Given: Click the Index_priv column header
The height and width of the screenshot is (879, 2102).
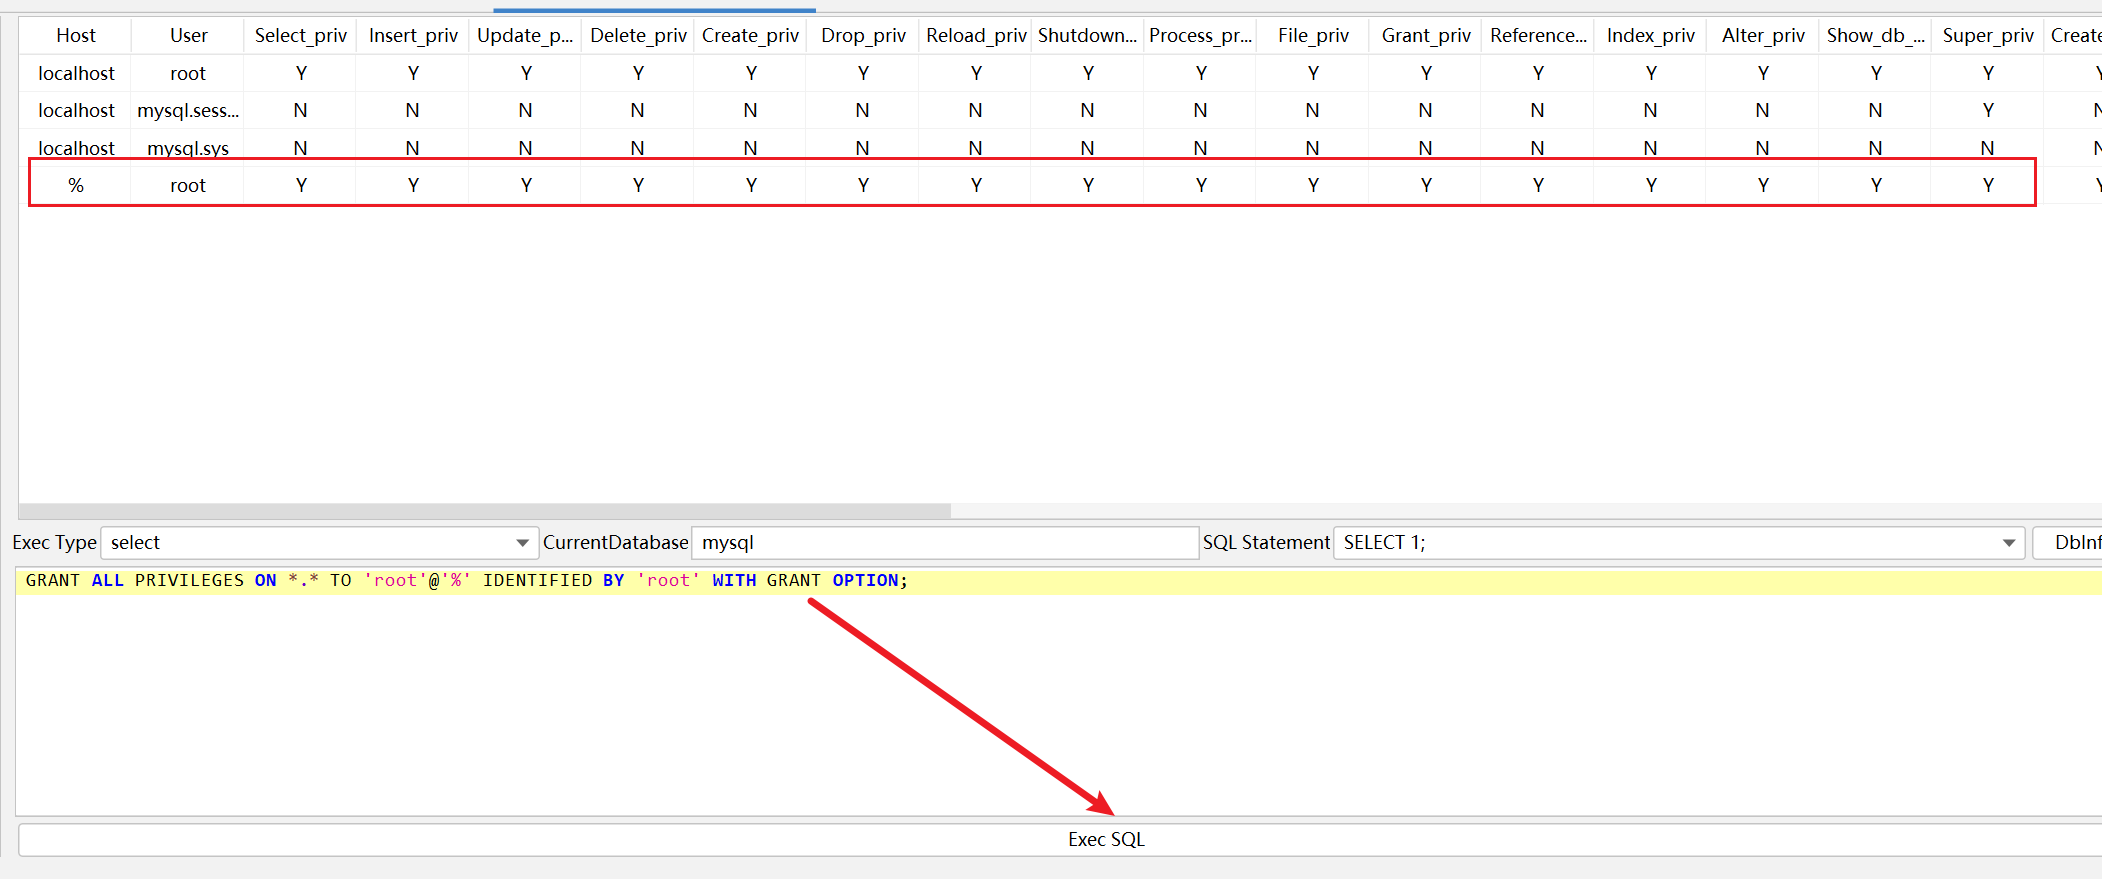Looking at the screenshot, I should click(x=1650, y=36).
